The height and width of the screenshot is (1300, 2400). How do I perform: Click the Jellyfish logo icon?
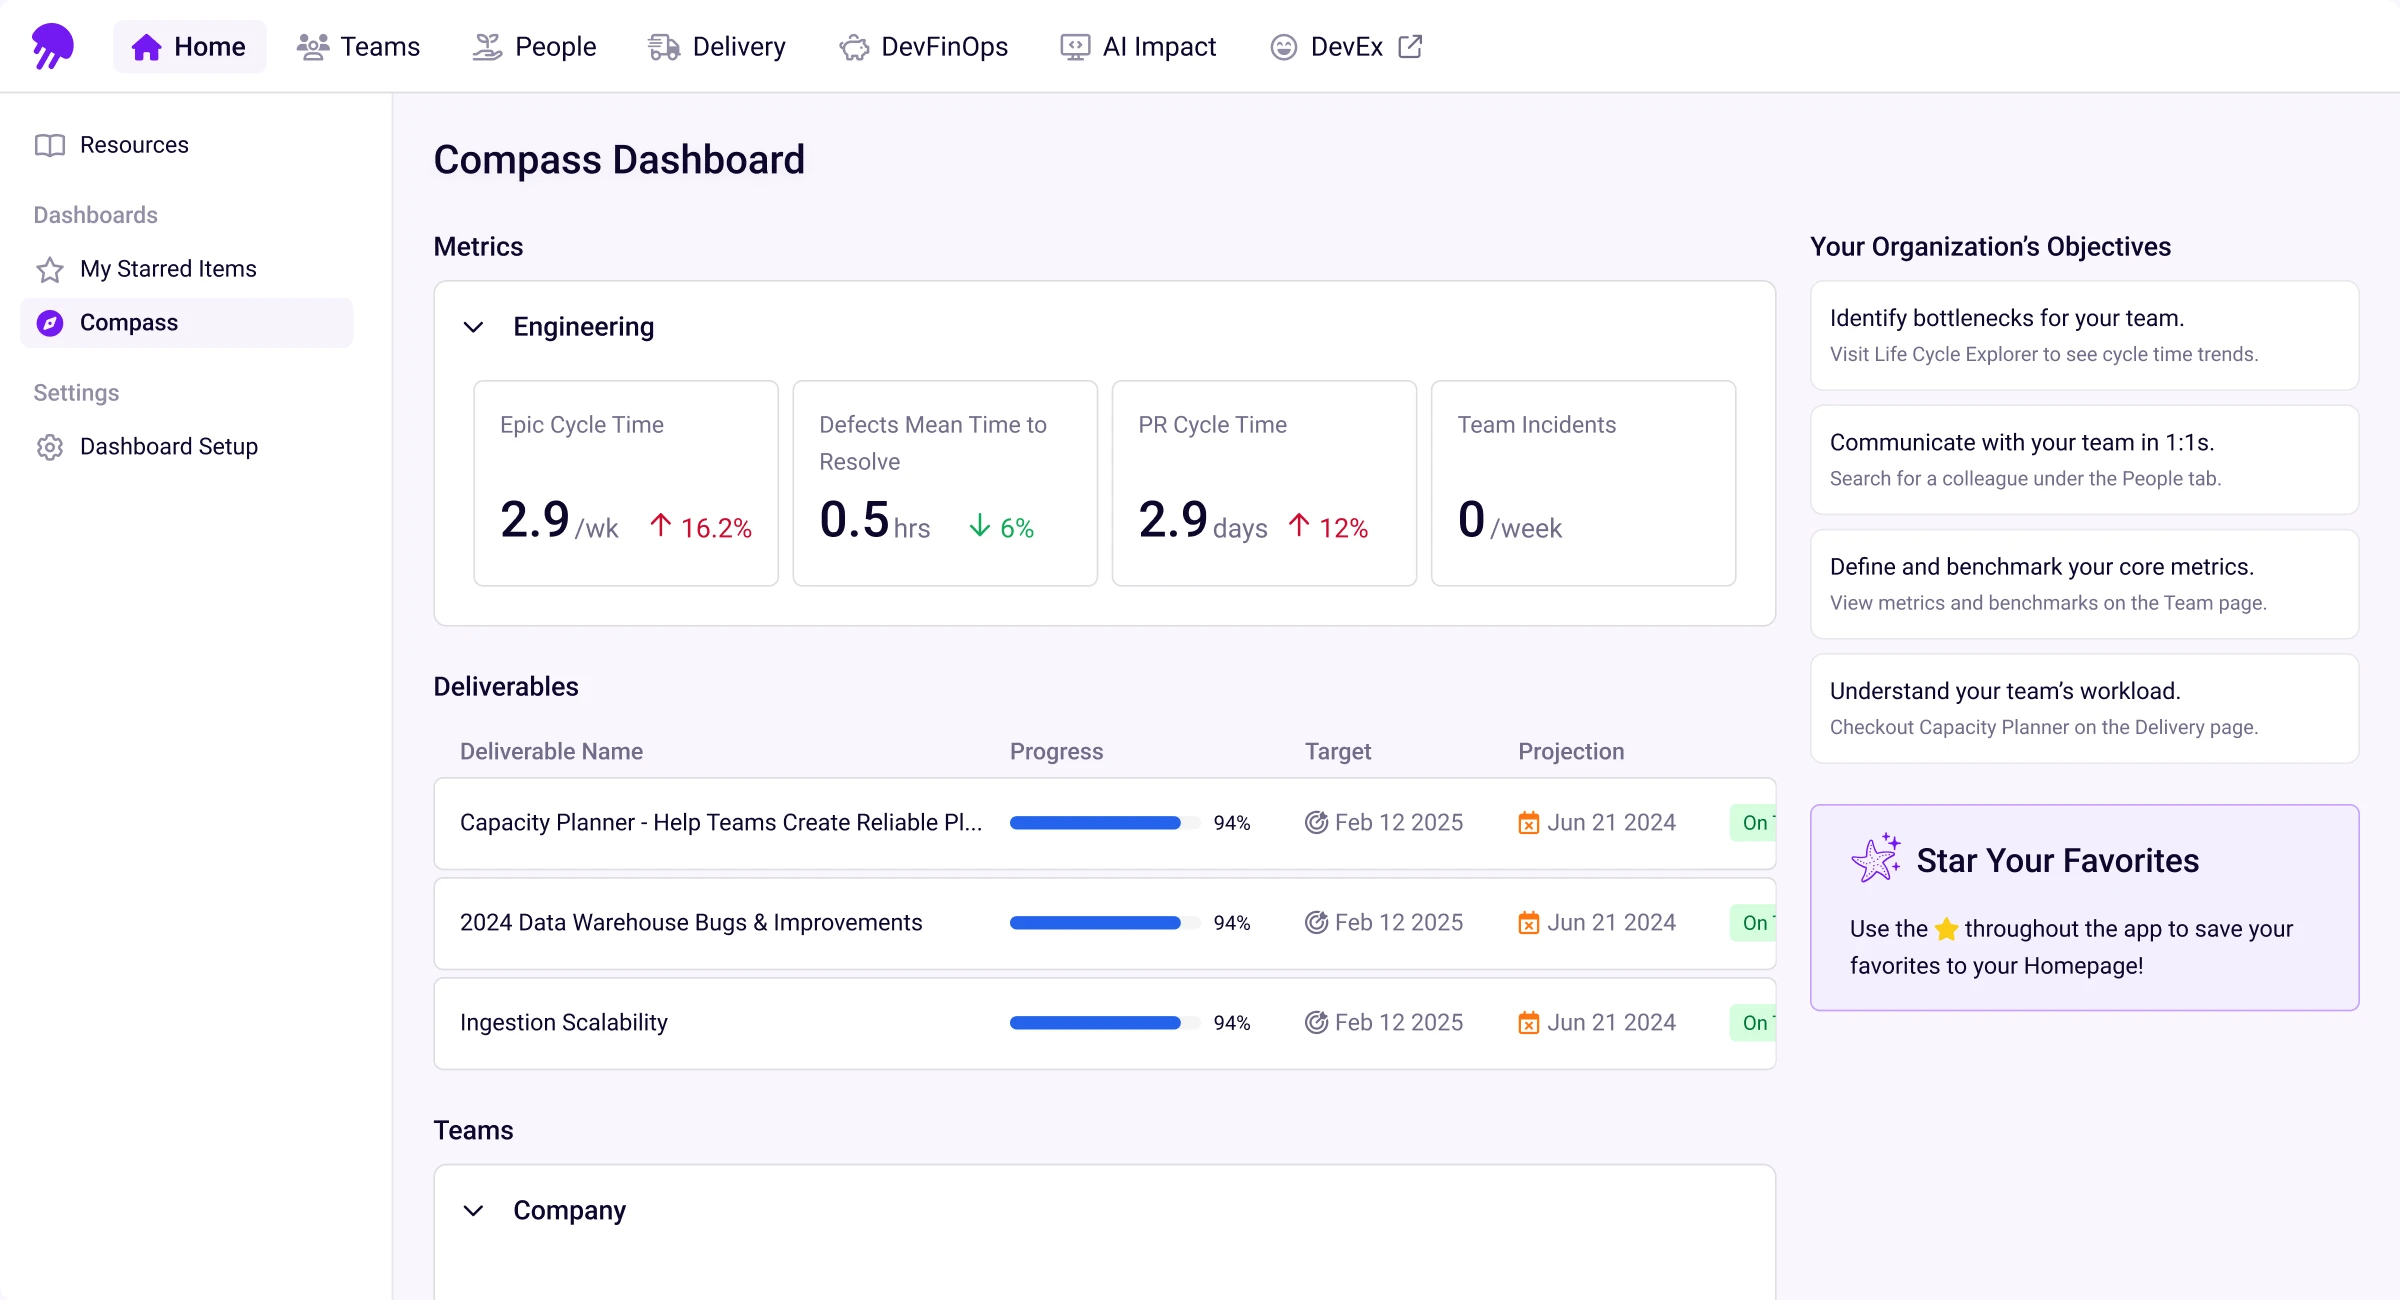click(x=52, y=46)
